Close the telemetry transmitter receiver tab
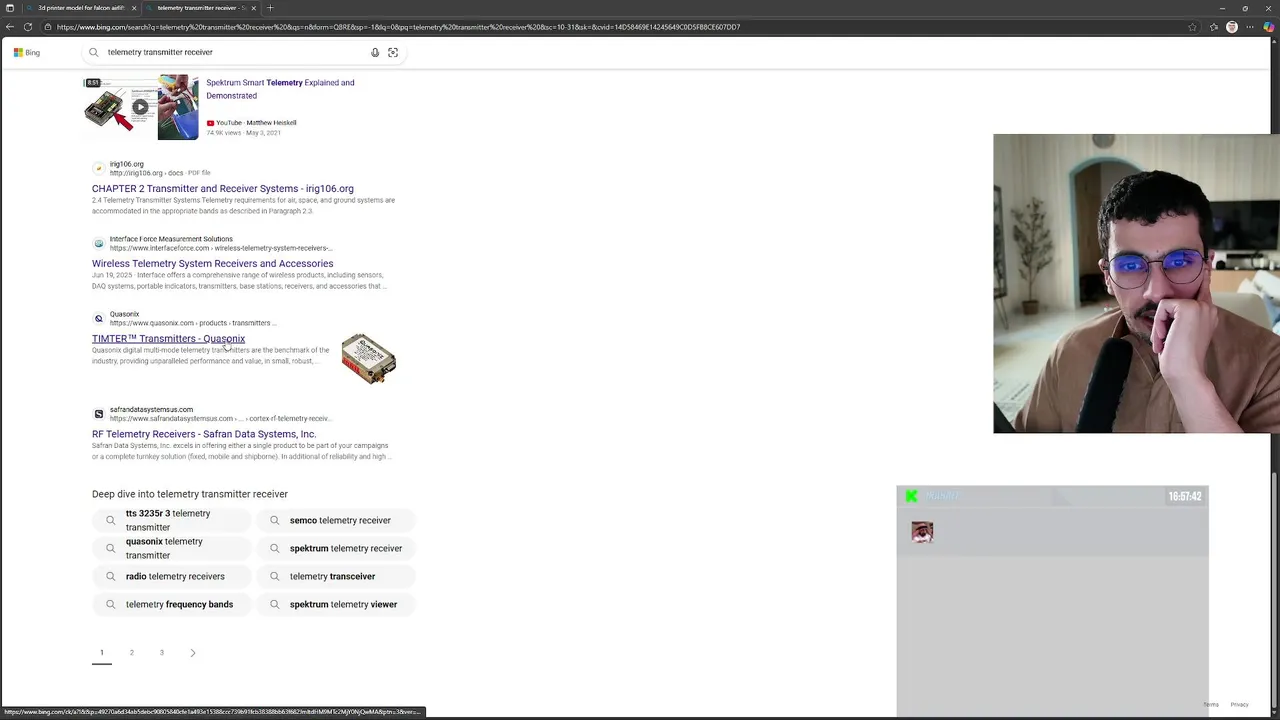 coord(253,8)
